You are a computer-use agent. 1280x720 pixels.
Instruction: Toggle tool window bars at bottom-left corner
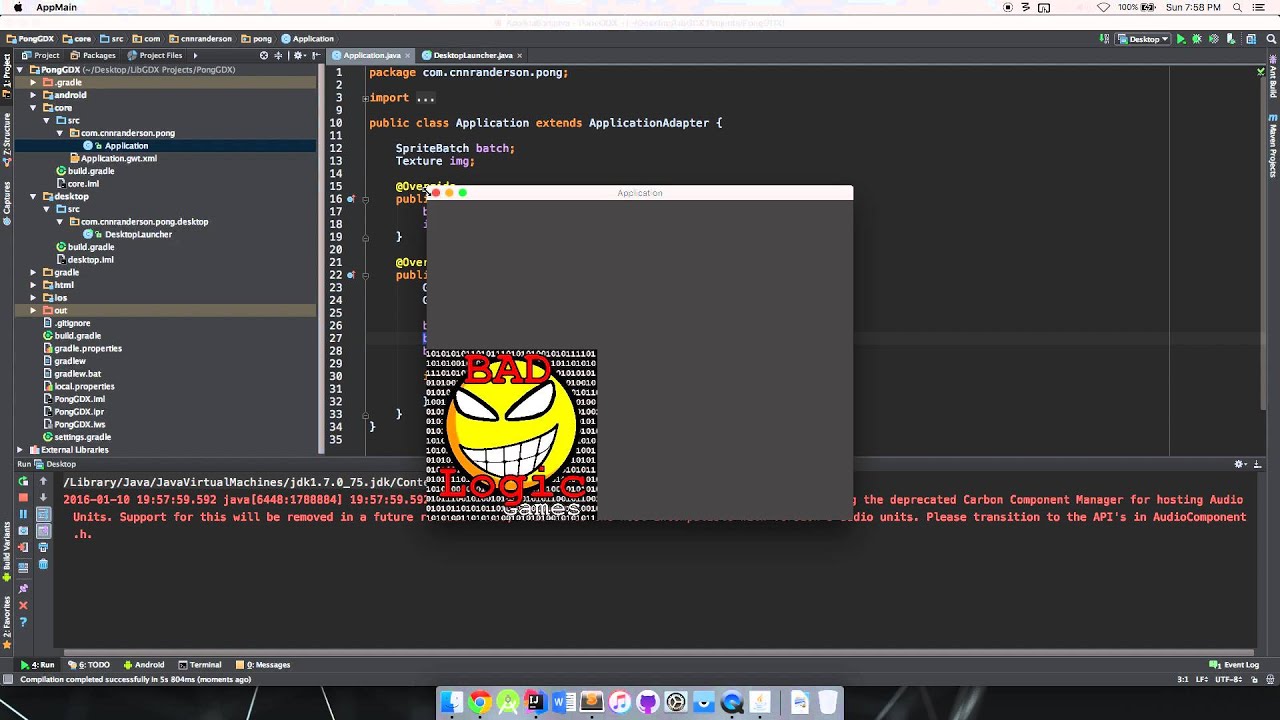point(8,680)
